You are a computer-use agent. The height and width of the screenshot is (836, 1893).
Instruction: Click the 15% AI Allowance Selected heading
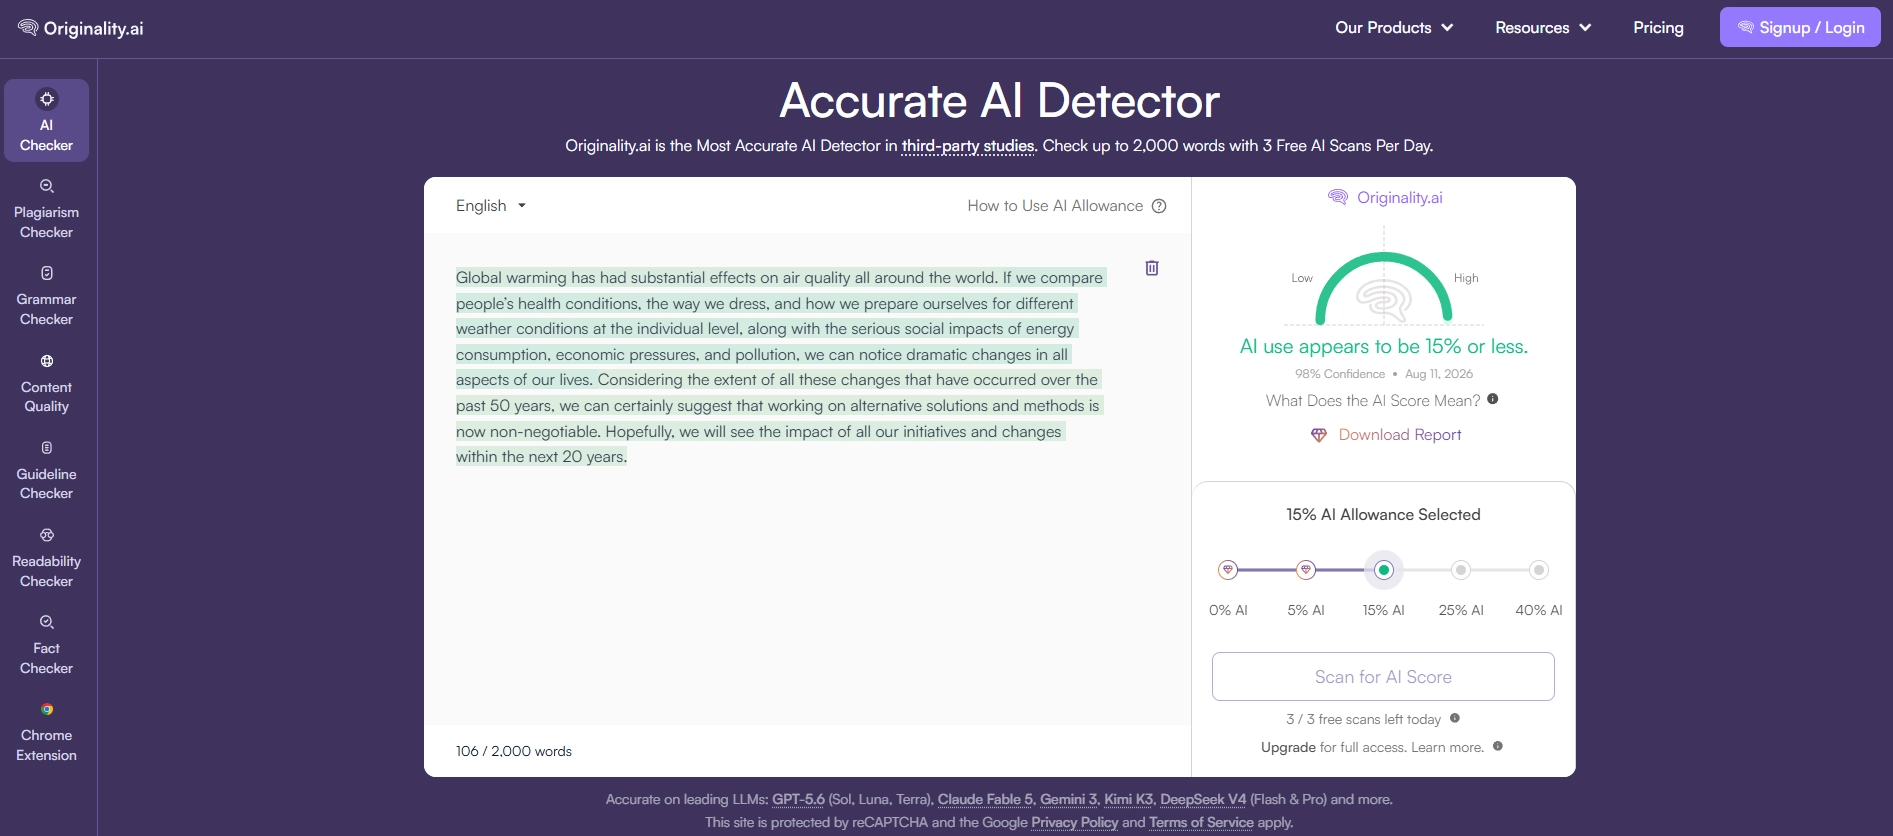click(1383, 515)
